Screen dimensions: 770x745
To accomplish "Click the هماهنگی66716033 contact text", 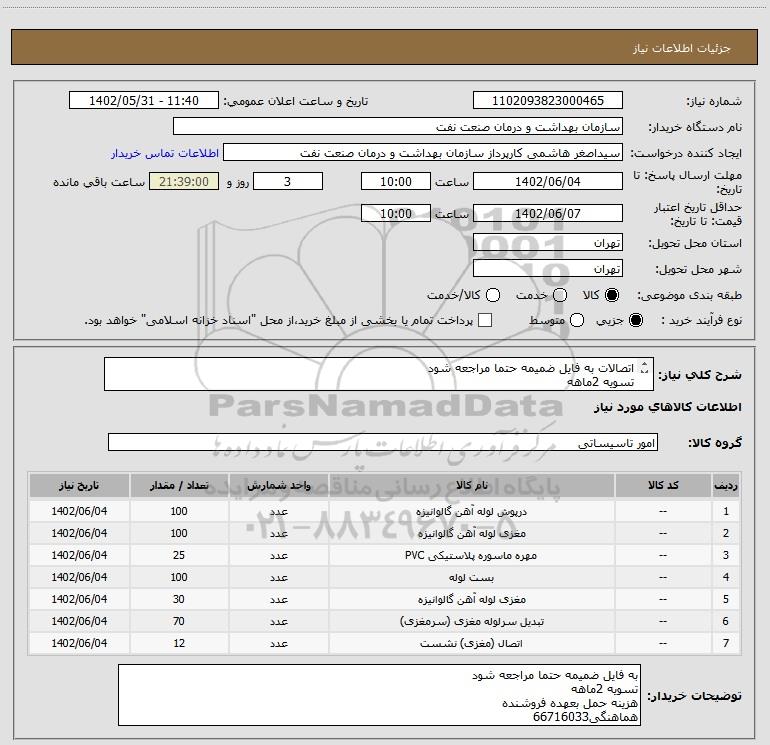I will (x=585, y=717).
